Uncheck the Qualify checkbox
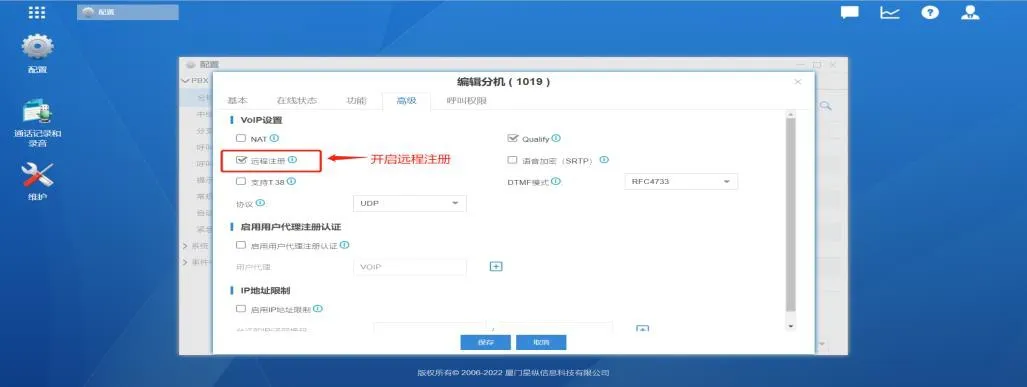Screen dimensions: 1027x387 512,138
